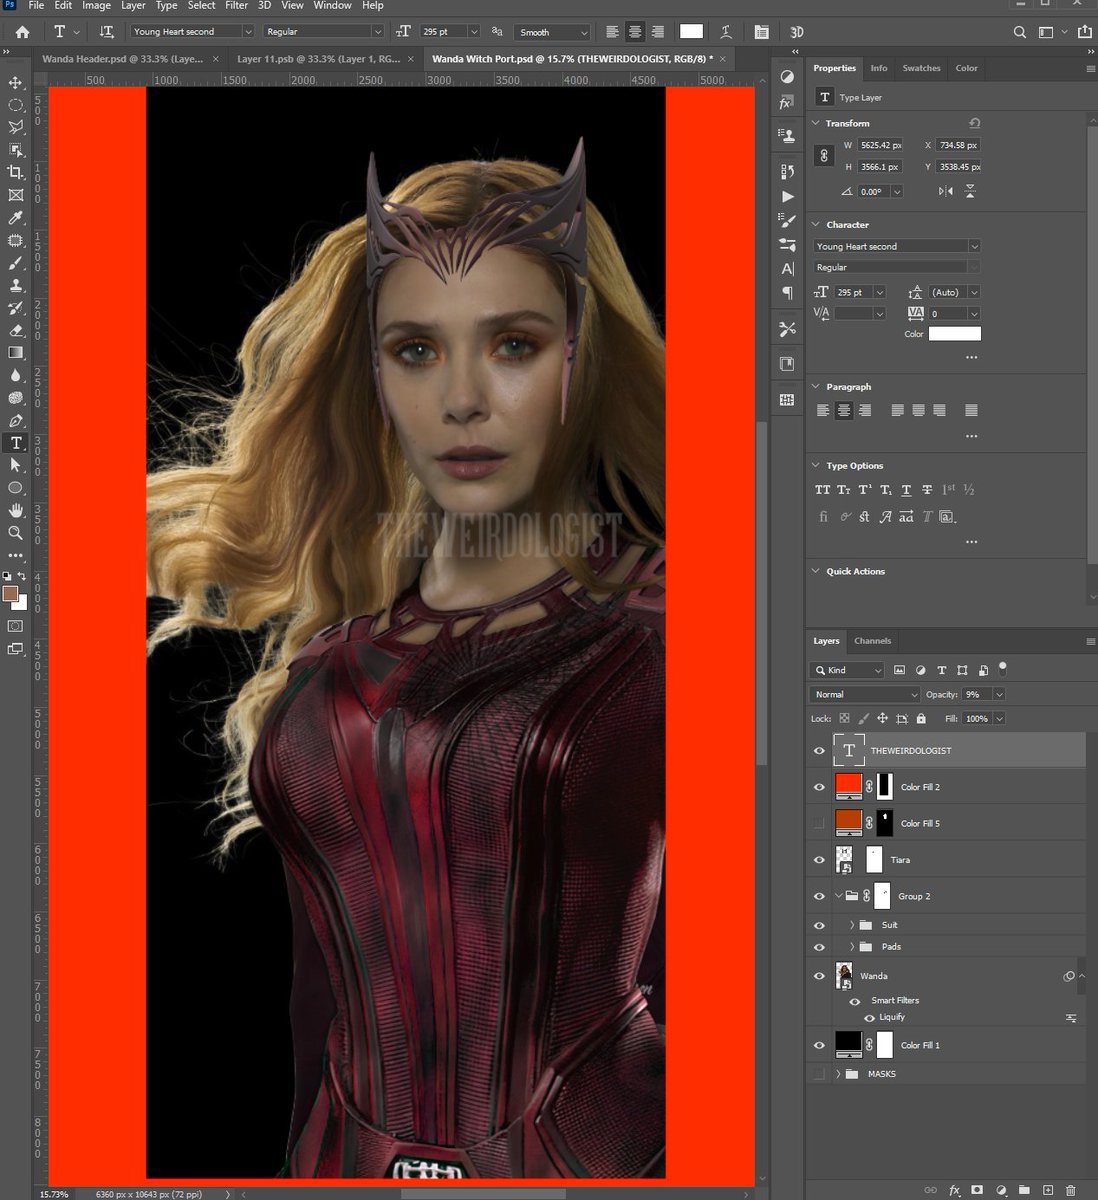Expand the MASKS layer group
Viewport: 1098px width, 1200px height.
(838, 1074)
